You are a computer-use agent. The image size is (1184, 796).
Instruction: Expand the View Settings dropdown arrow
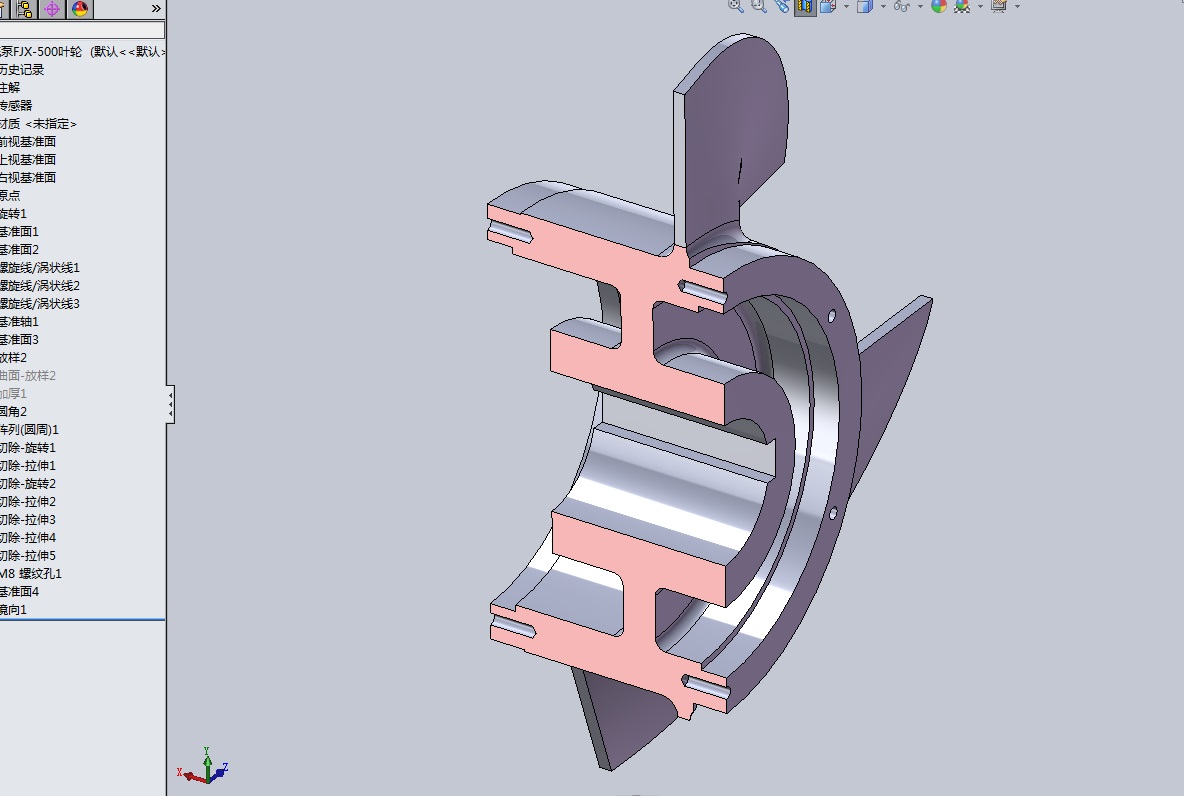point(1017,7)
